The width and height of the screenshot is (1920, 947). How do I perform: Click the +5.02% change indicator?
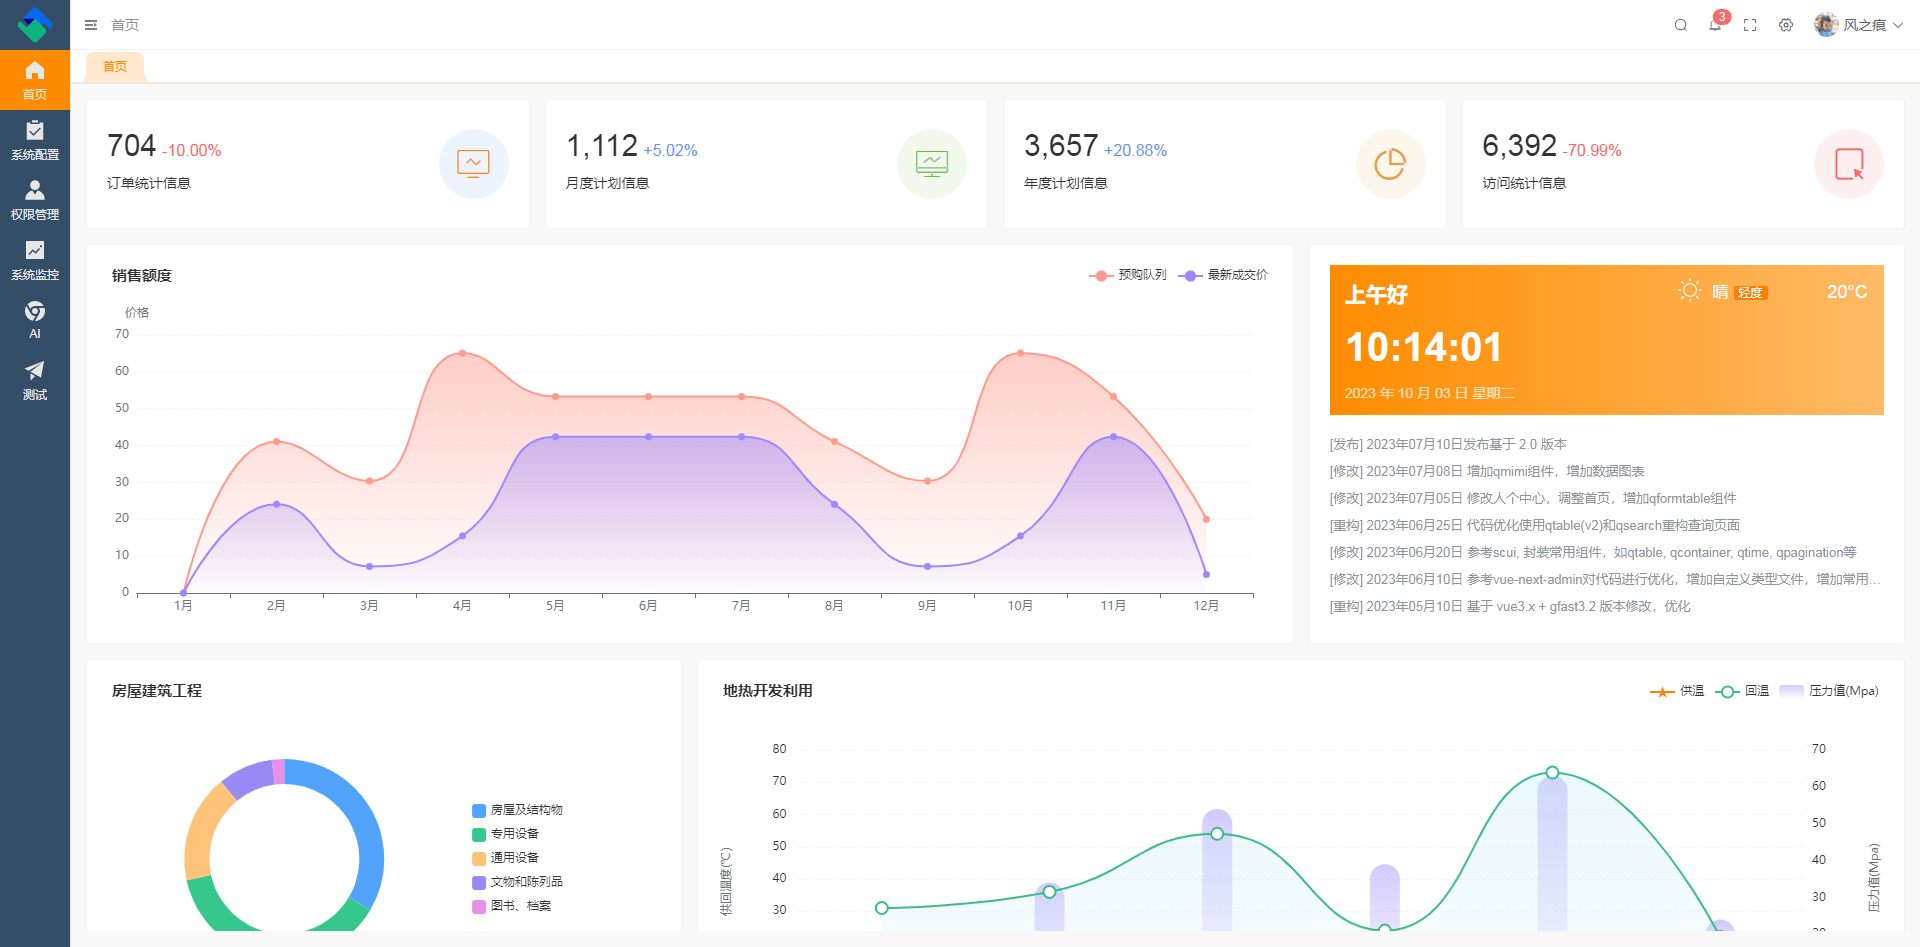[x=671, y=150]
